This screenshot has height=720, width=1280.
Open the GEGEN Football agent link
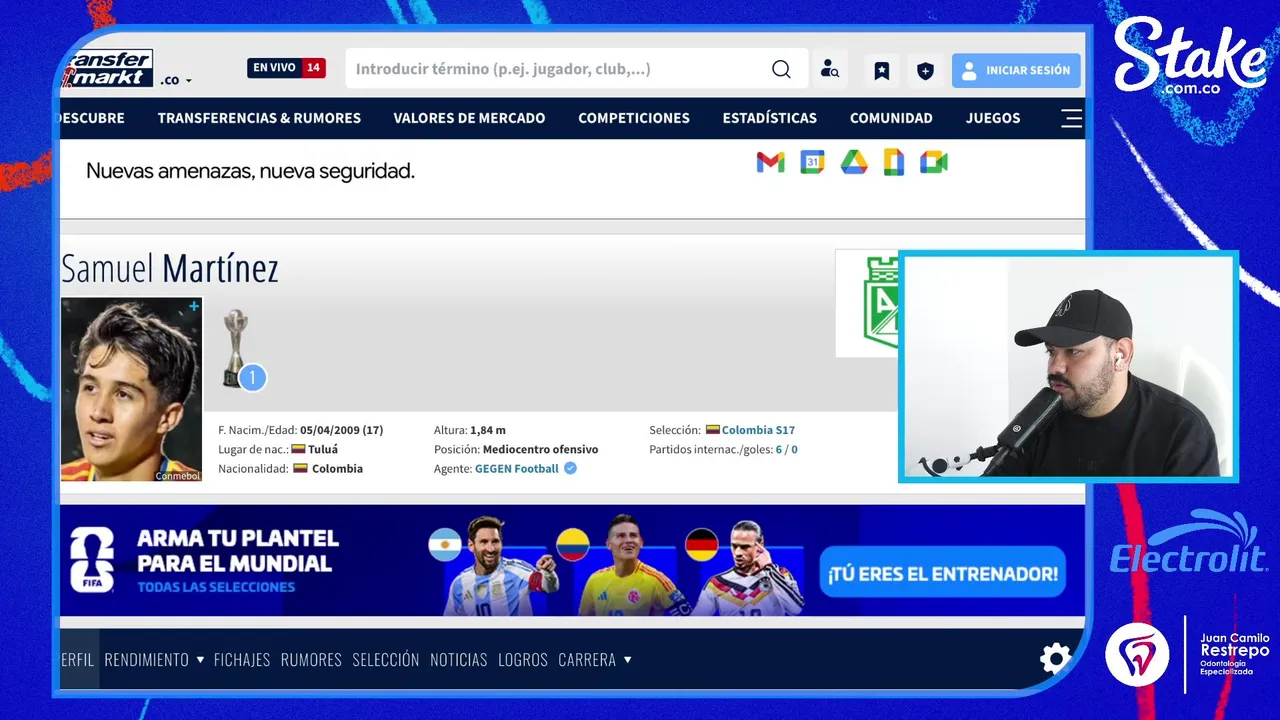(517, 468)
